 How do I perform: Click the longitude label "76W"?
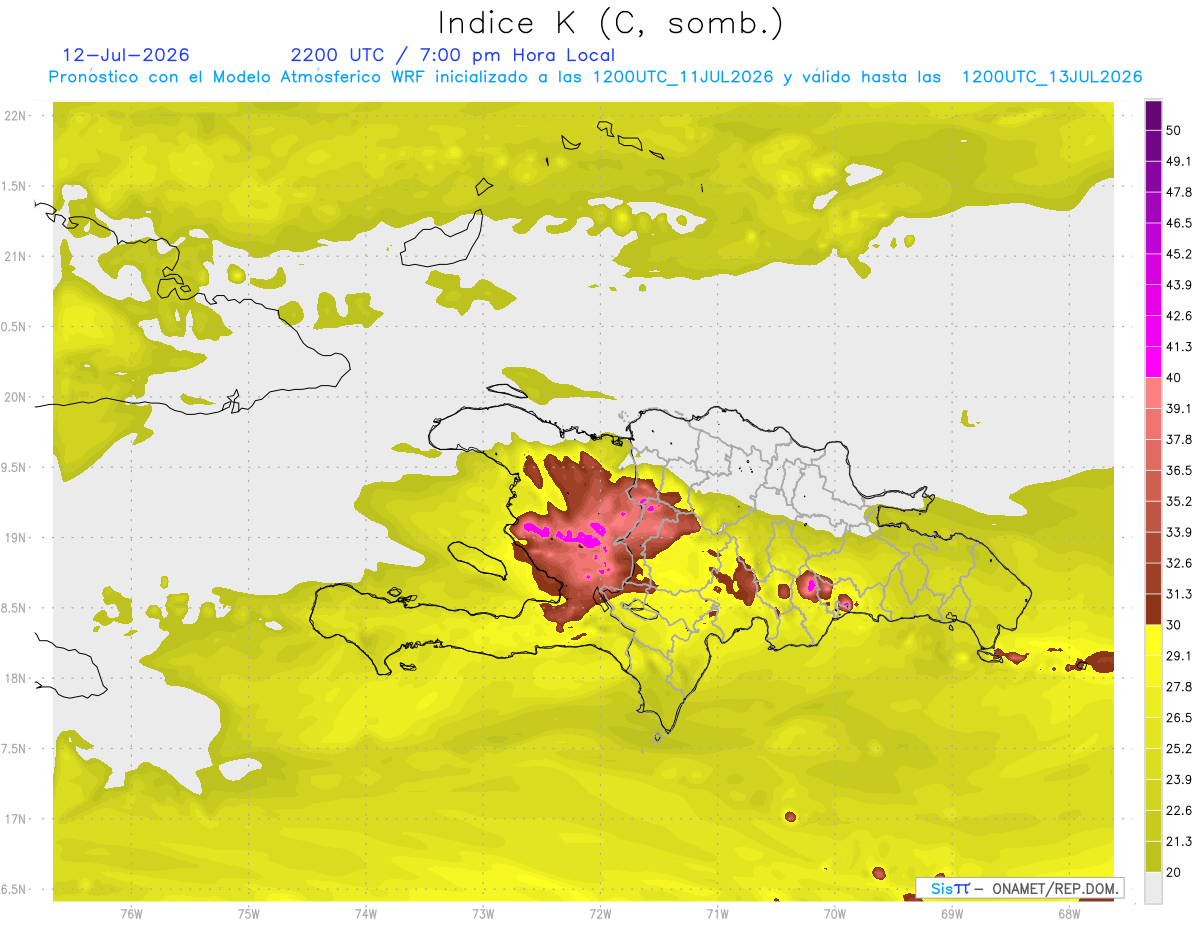(x=131, y=913)
